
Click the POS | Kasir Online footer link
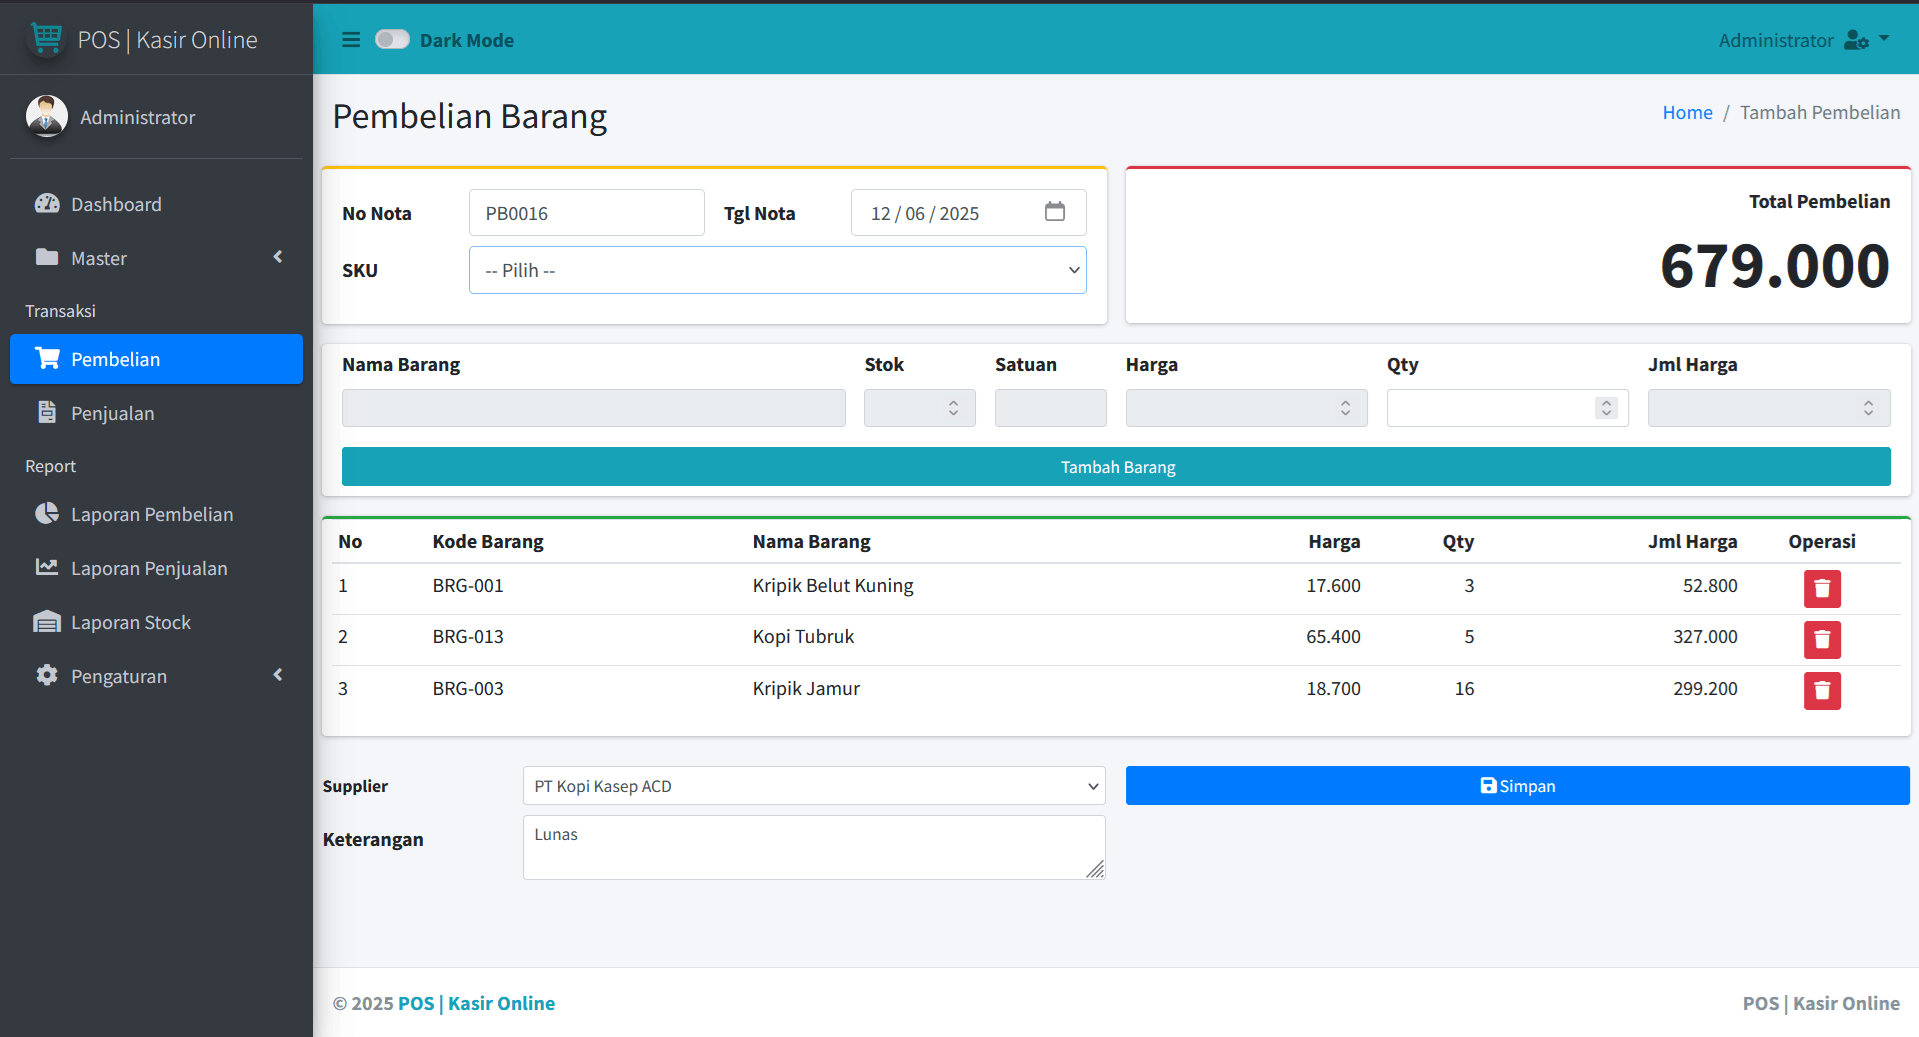point(476,1003)
